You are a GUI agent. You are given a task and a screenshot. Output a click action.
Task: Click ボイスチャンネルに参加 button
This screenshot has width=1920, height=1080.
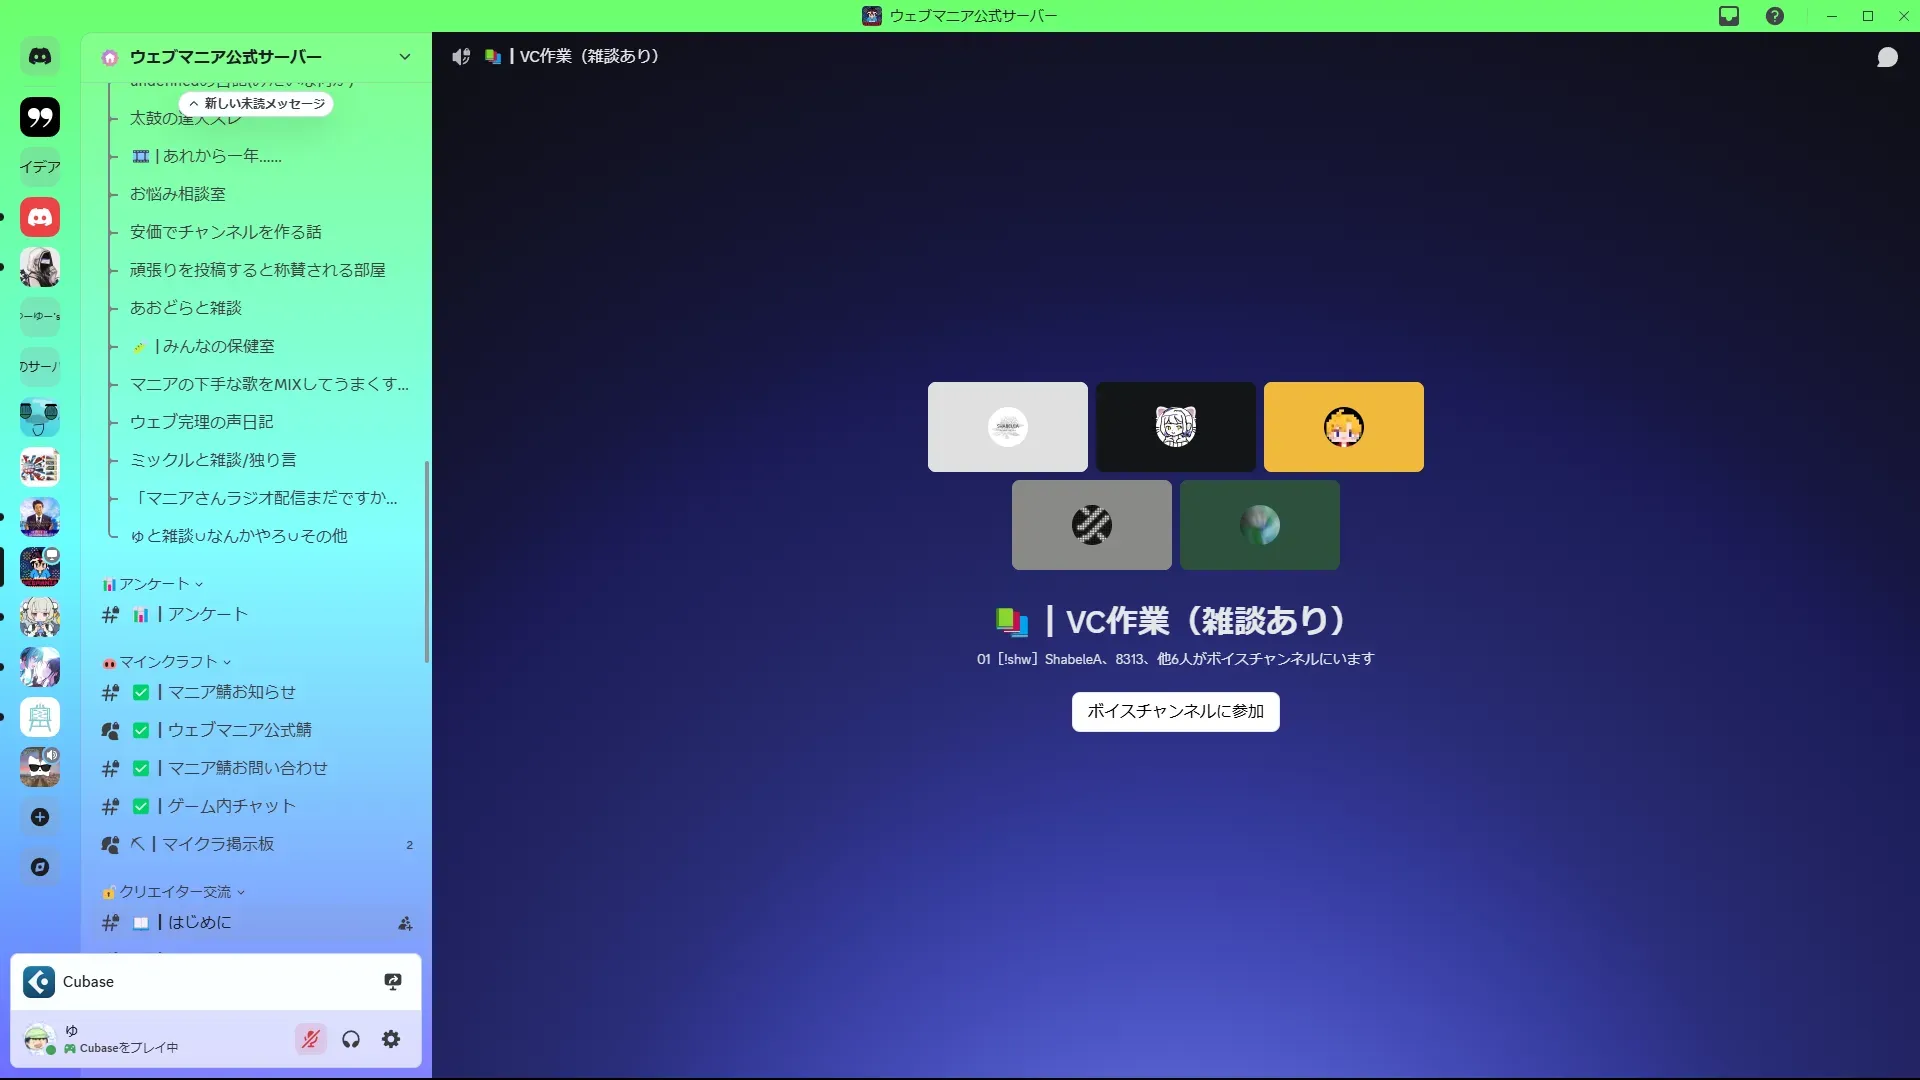tap(1175, 711)
